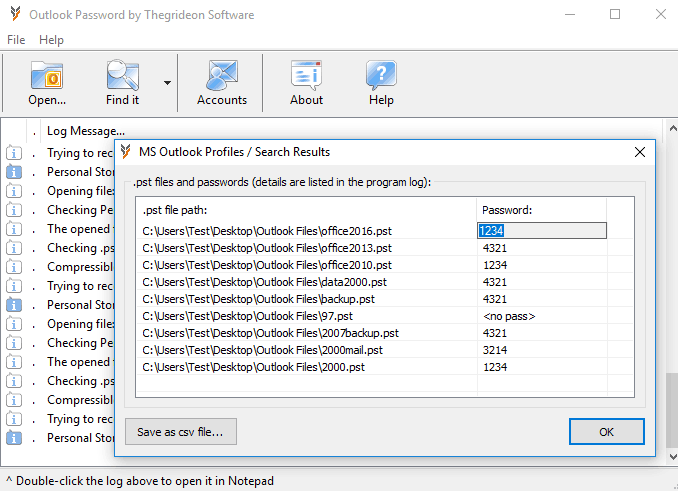
Task: Confirm the dialog with OK
Action: (x=606, y=432)
